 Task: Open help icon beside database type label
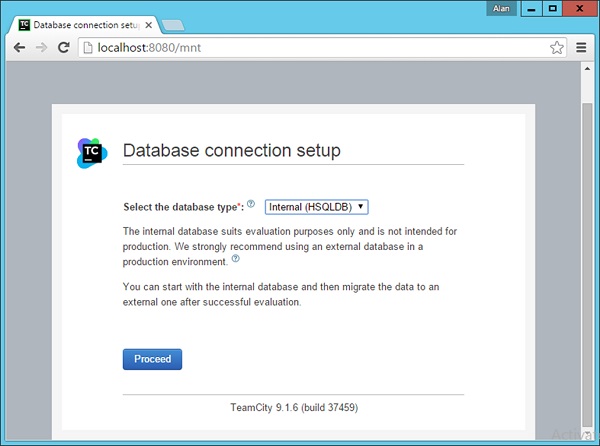point(251,205)
